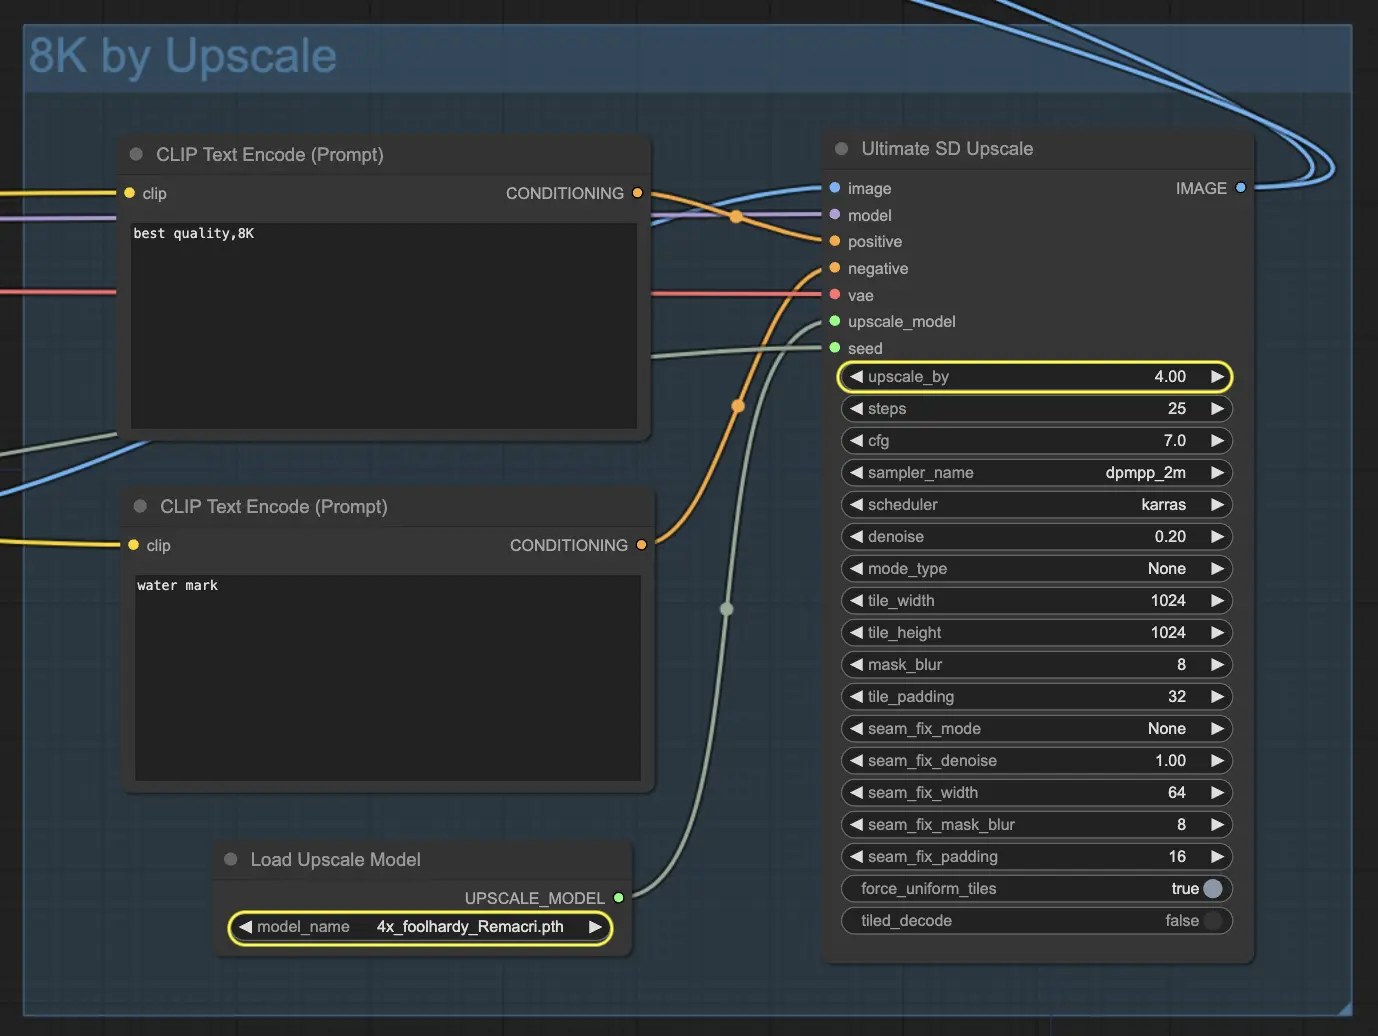Screen dimensions: 1378x1036
Task: Increase upscale_by with right arrow
Action: (1217, 377)
